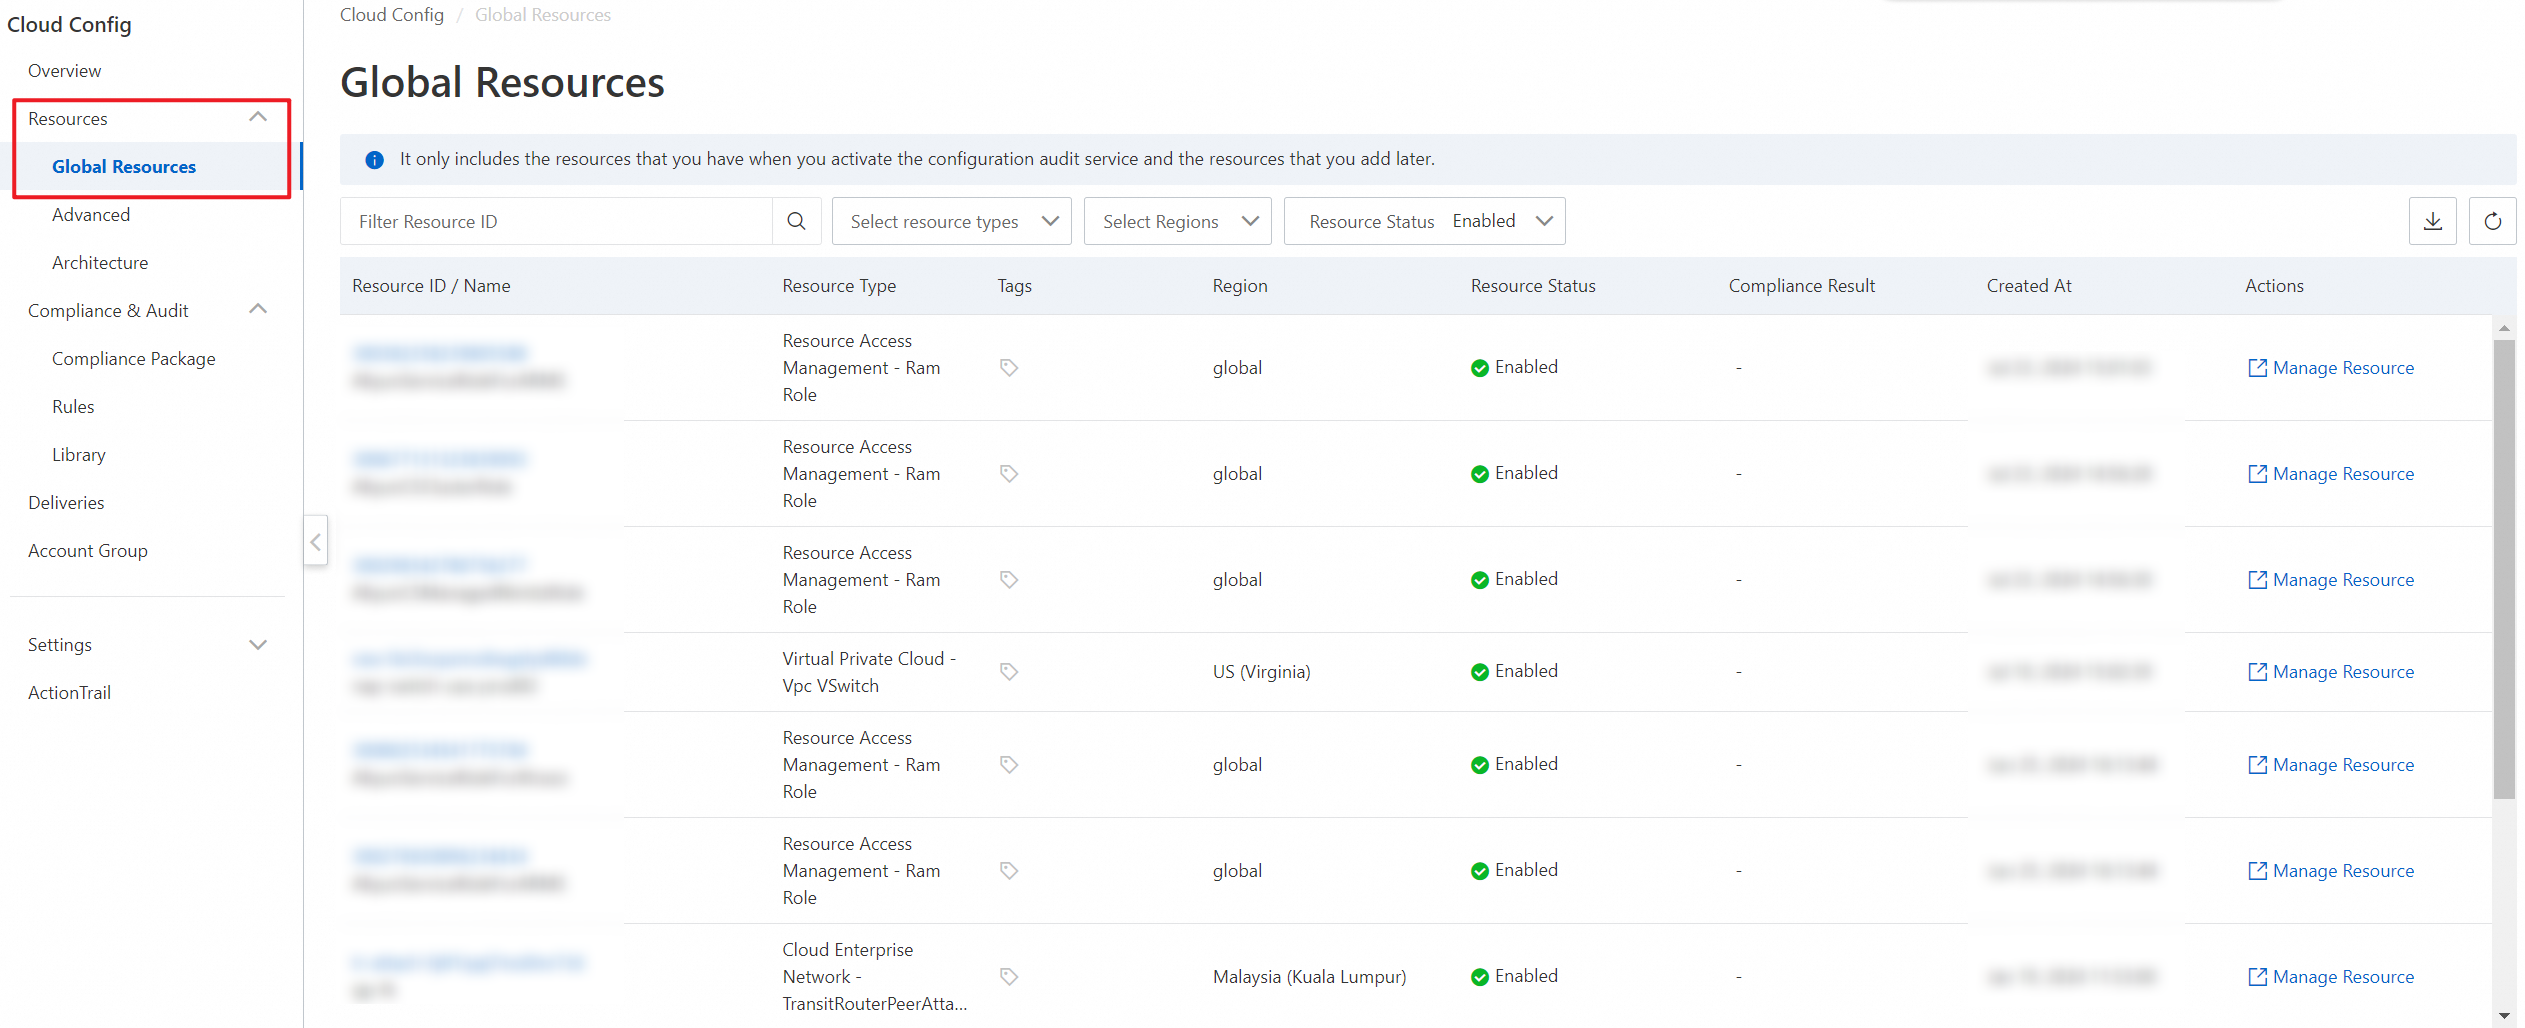
Task: Select Global Resources in sidebar
Action: coord(124,167)
